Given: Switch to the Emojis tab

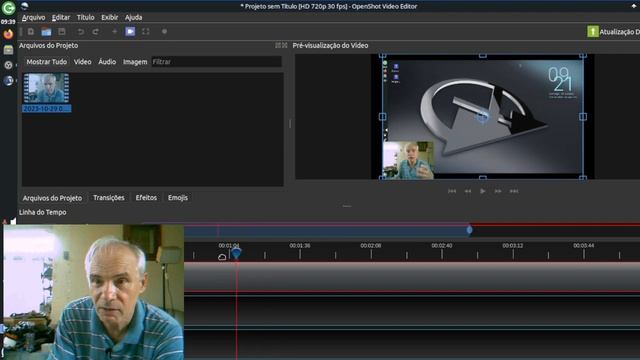Looking at the screenshot, I should 178,198.
